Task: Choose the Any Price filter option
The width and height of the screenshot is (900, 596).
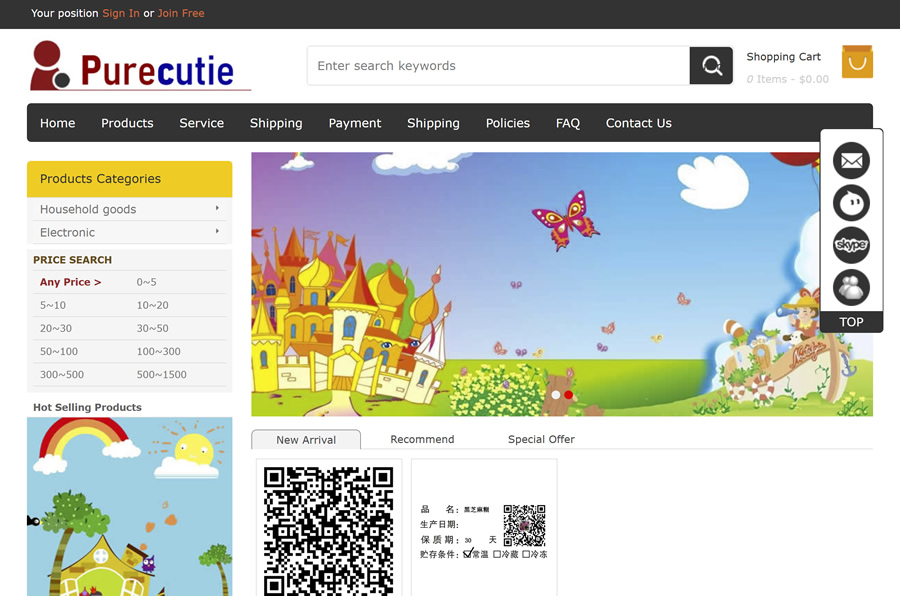Action: pyautogui.click(x=70, y=282)
